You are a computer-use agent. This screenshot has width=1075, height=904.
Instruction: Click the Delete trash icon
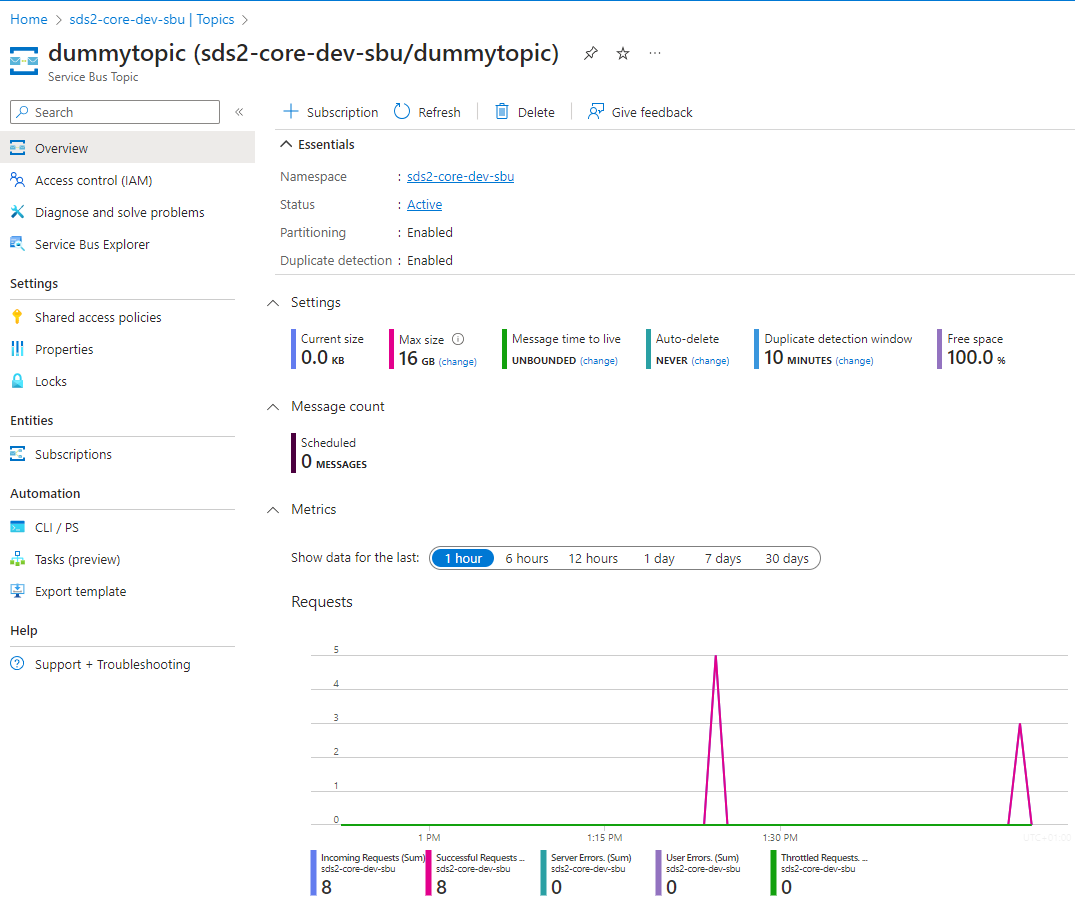pos(502,112)
